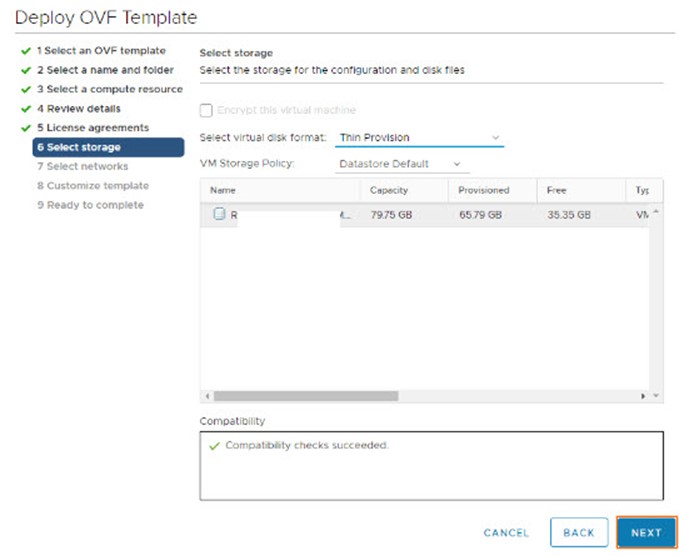Open the virtual disk format dropdown
679x556 pixels.
click(419, 138)
